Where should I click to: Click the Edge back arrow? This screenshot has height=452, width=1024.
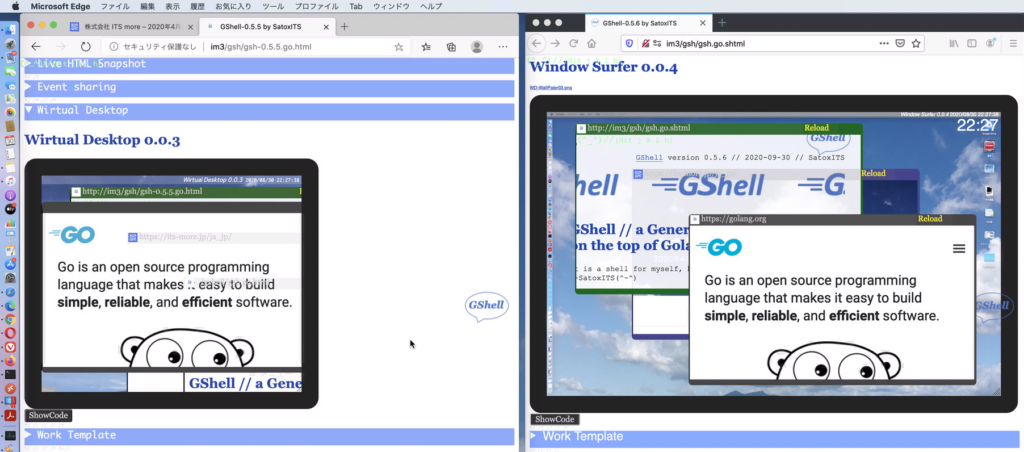point(37,46)
